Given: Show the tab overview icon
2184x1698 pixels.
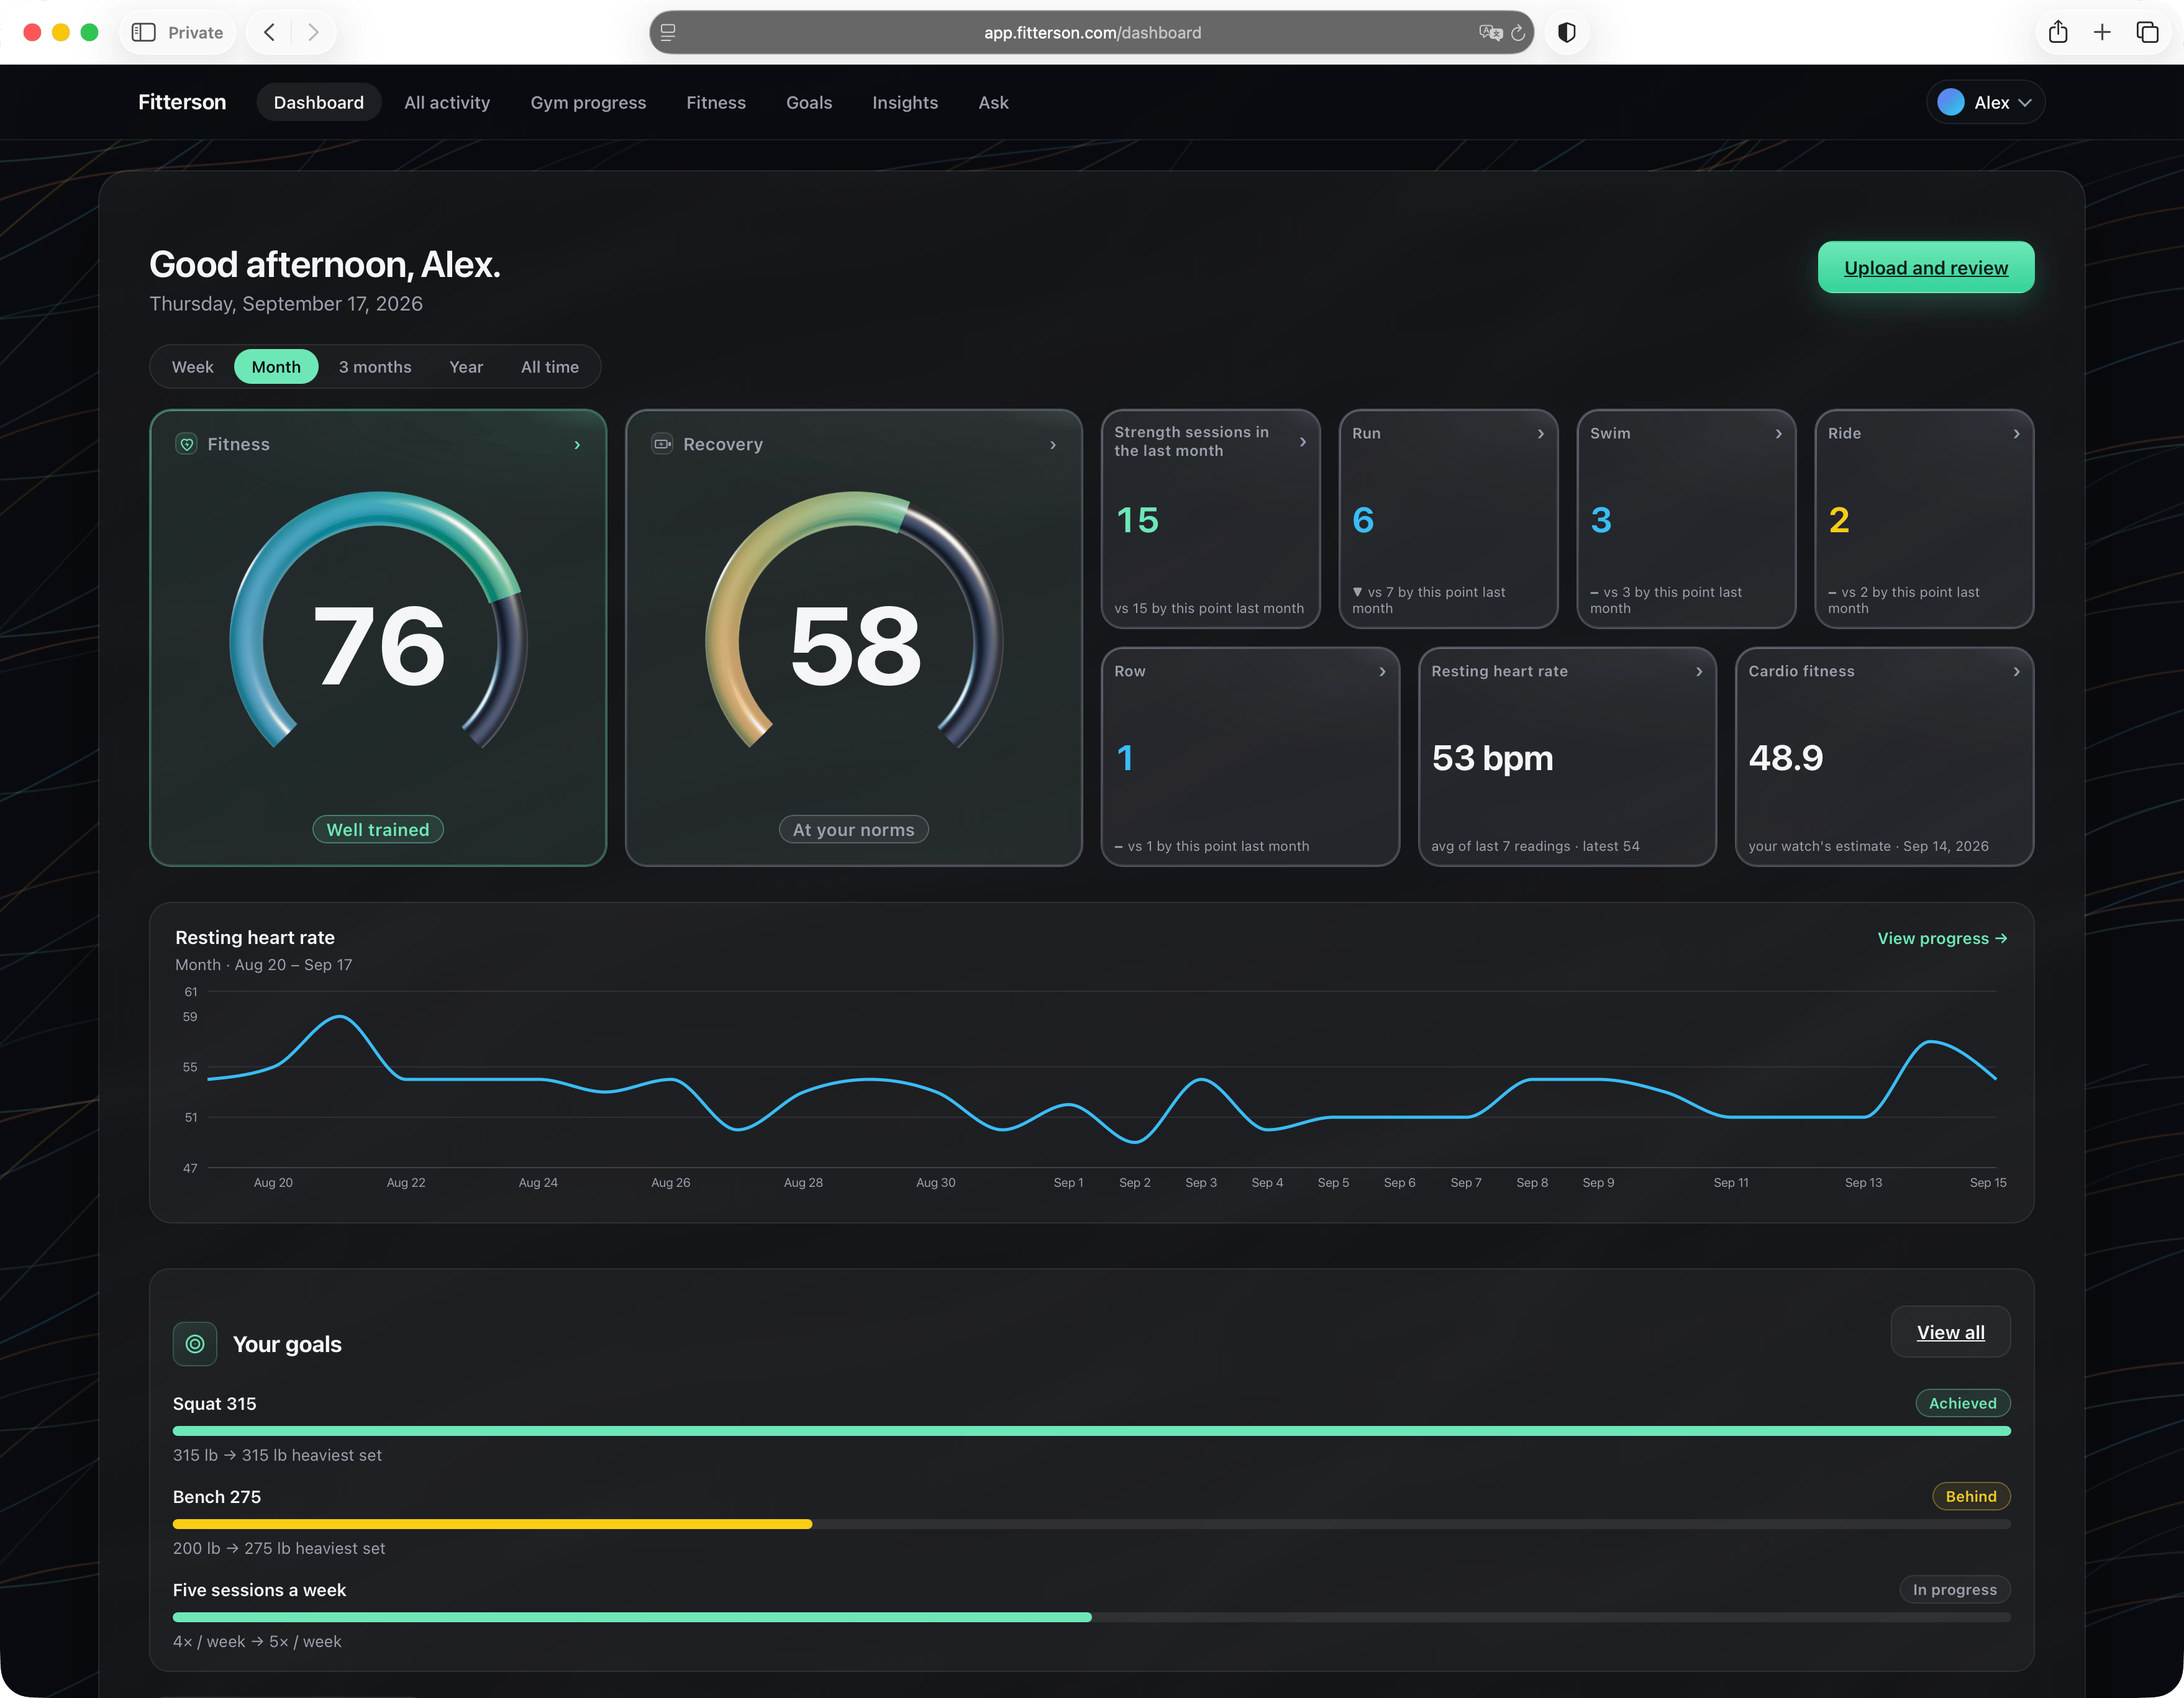Looking at the screenshot, I should 2147,32.
